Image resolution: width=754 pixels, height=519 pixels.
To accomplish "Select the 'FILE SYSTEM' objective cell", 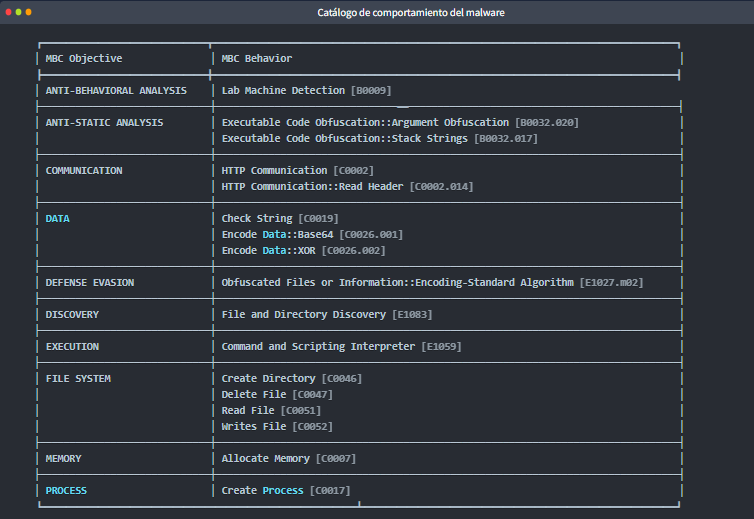I will point(78,379).
